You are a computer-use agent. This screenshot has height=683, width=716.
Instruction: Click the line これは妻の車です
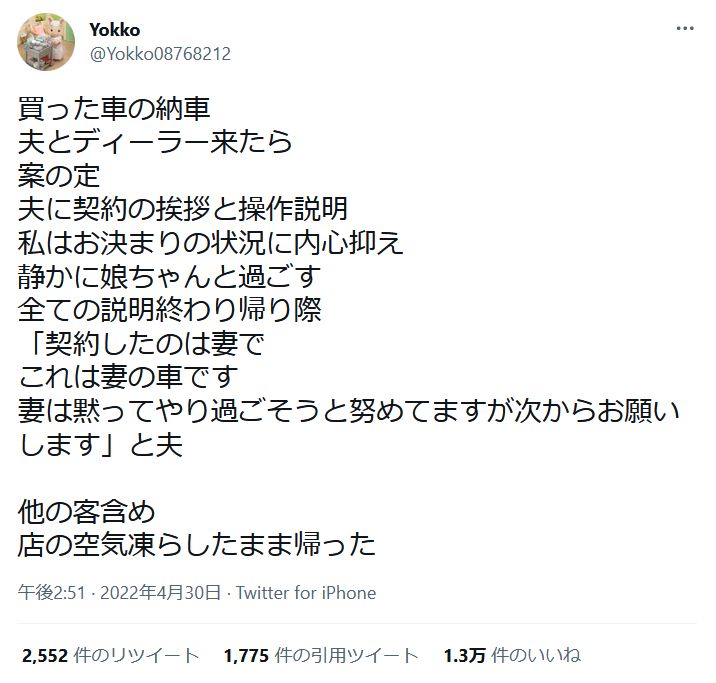128,377
